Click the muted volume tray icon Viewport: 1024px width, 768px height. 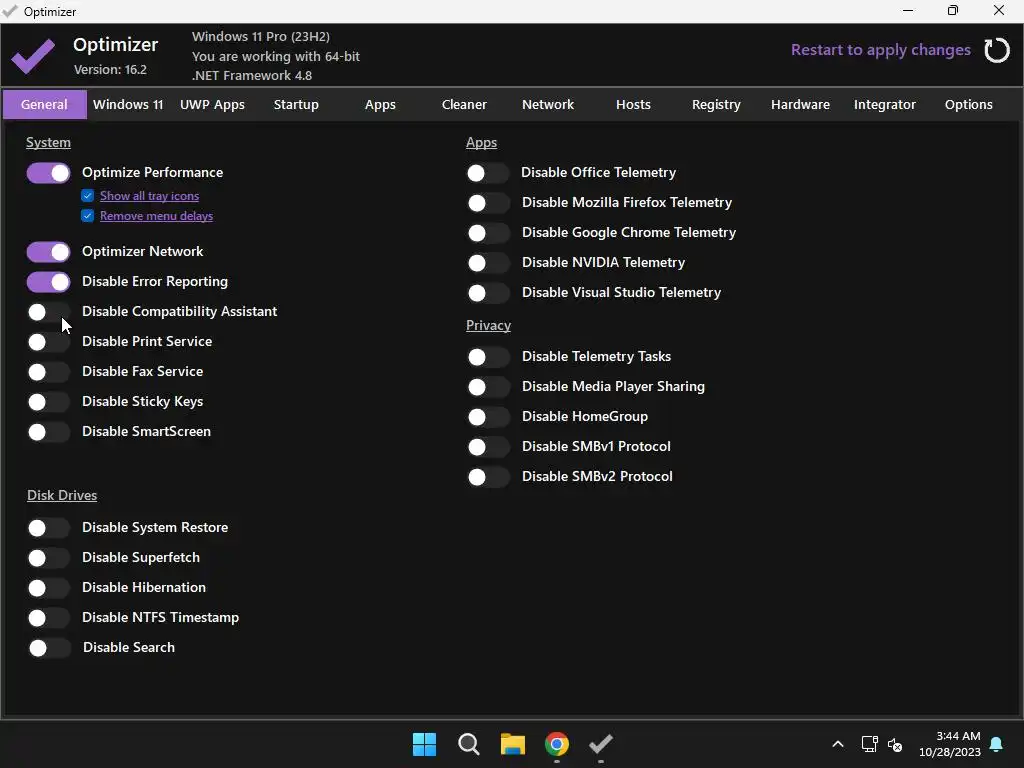click(895, 744)
